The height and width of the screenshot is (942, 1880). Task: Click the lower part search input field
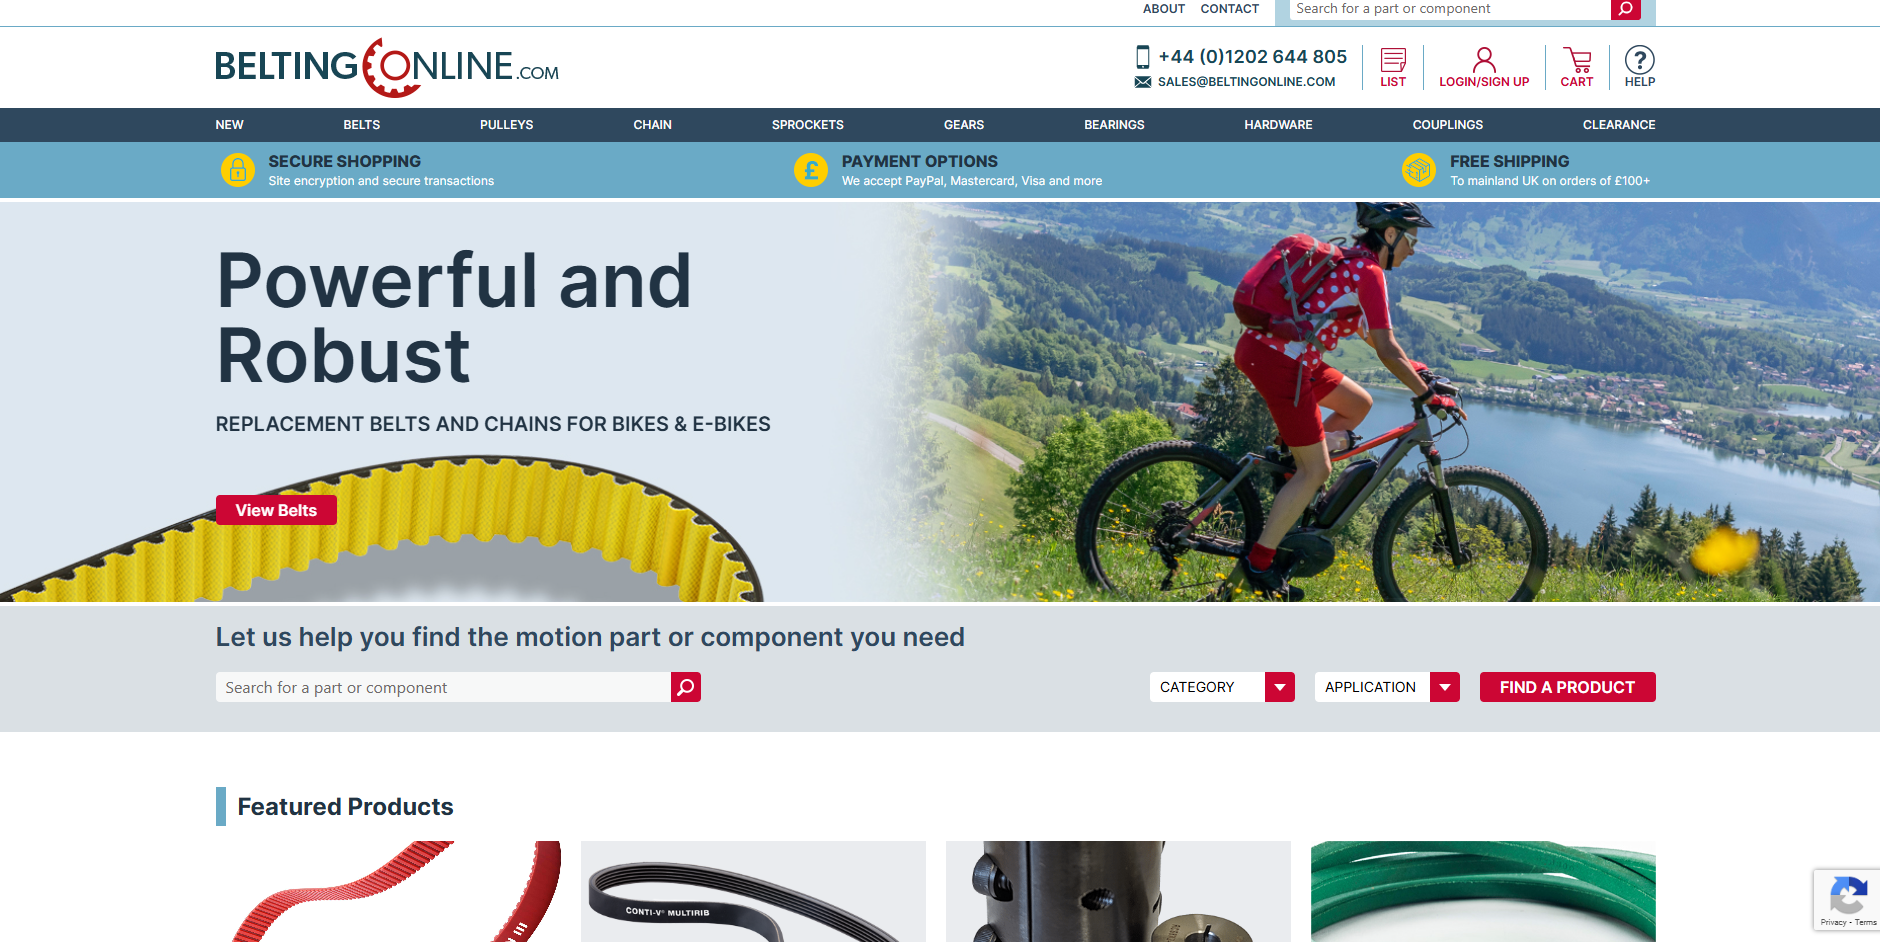coord(443,687)
